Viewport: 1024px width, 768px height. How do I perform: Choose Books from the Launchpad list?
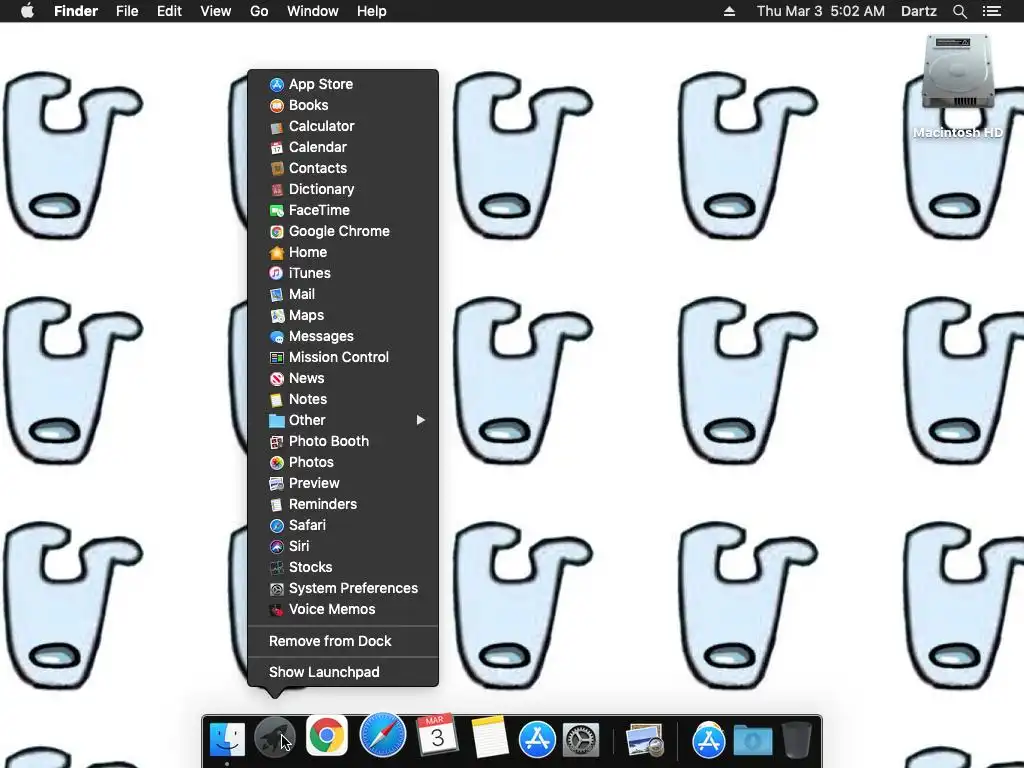pyautogui.click(x=343, y=105)
